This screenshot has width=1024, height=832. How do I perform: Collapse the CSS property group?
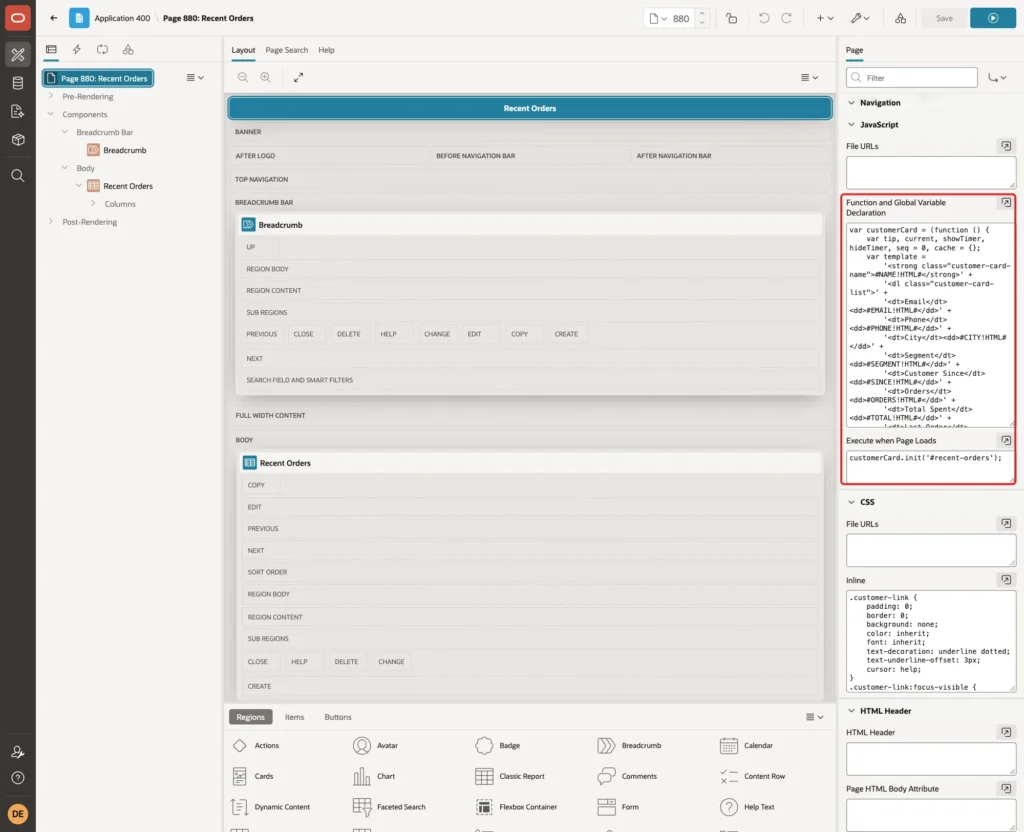(851, 502)
